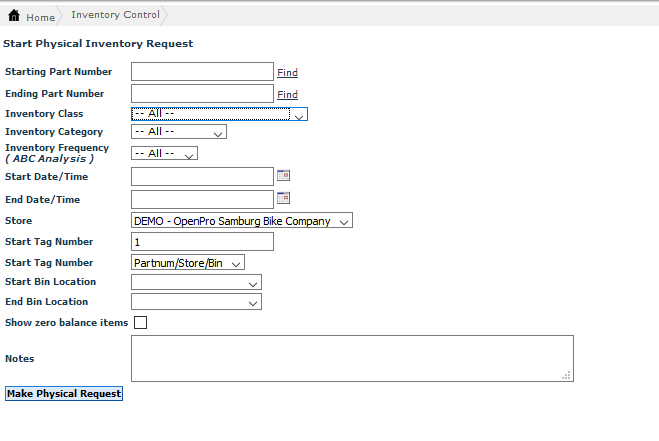Click Find link for Starting Part Number
659x441 pixels.
click(287, 73)
